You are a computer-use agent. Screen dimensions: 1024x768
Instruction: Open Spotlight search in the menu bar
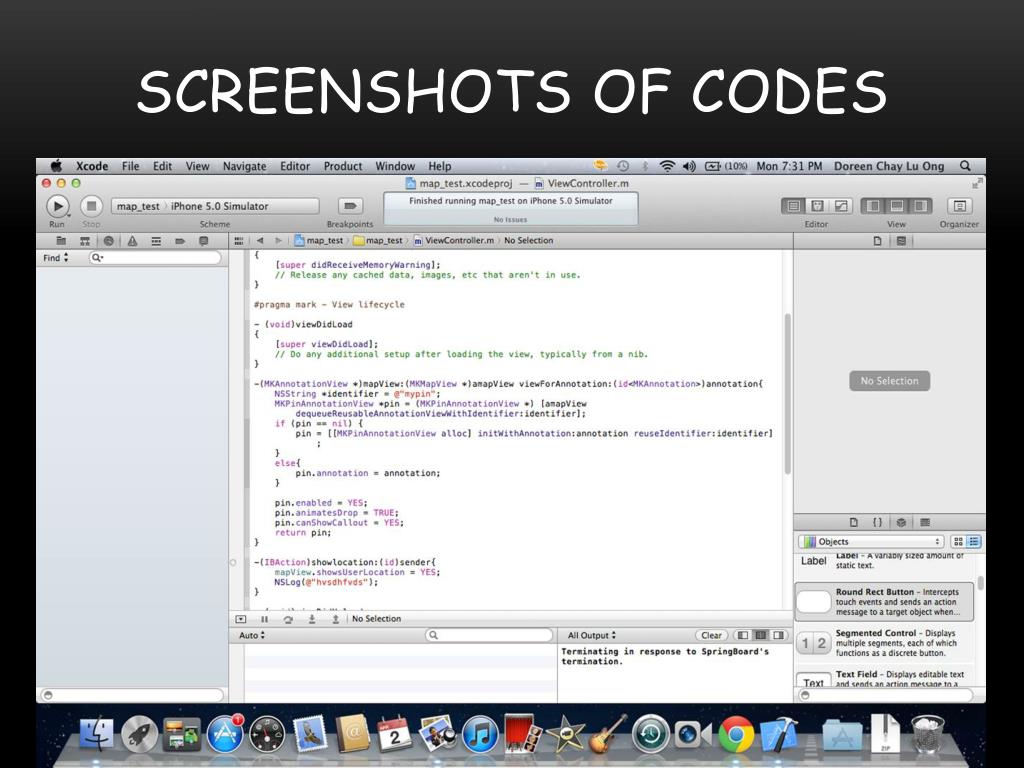pos(965,167)
